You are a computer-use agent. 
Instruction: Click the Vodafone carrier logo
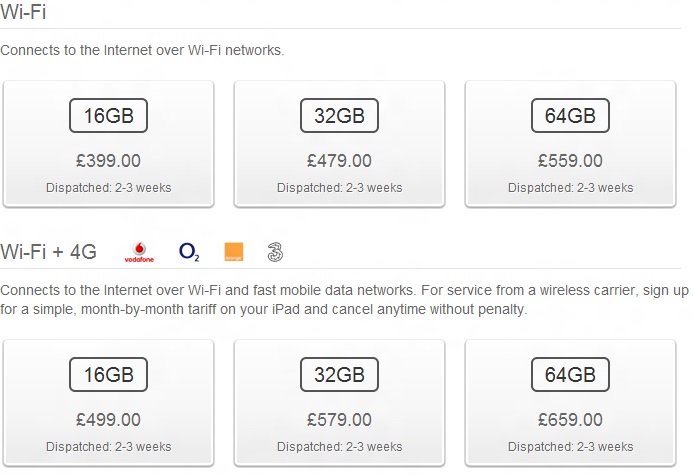tap(139, 251)
